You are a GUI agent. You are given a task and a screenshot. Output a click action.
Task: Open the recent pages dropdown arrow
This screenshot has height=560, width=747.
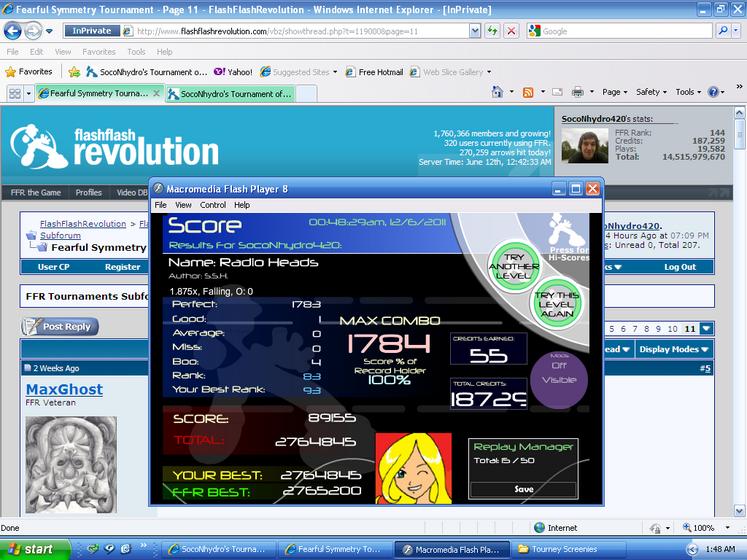49,32
